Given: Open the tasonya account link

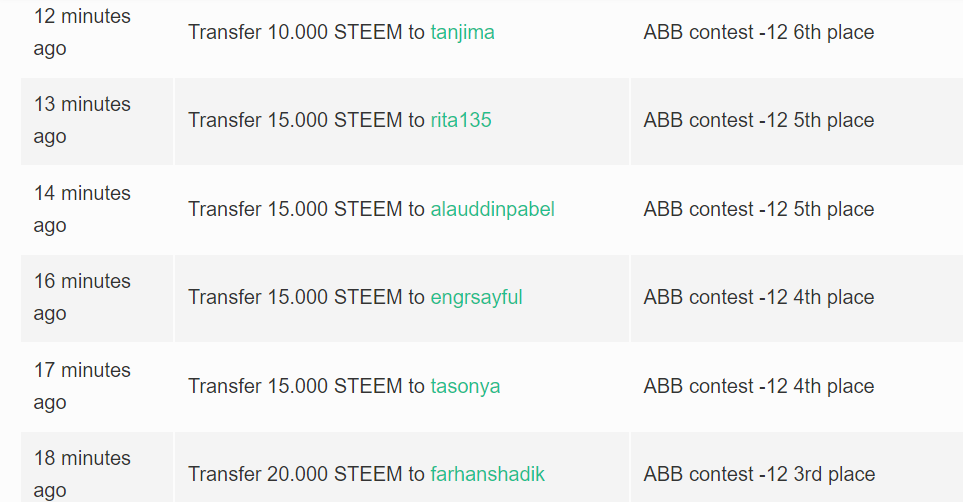Looking at the screenshot, I should click(x=466, y=386).
